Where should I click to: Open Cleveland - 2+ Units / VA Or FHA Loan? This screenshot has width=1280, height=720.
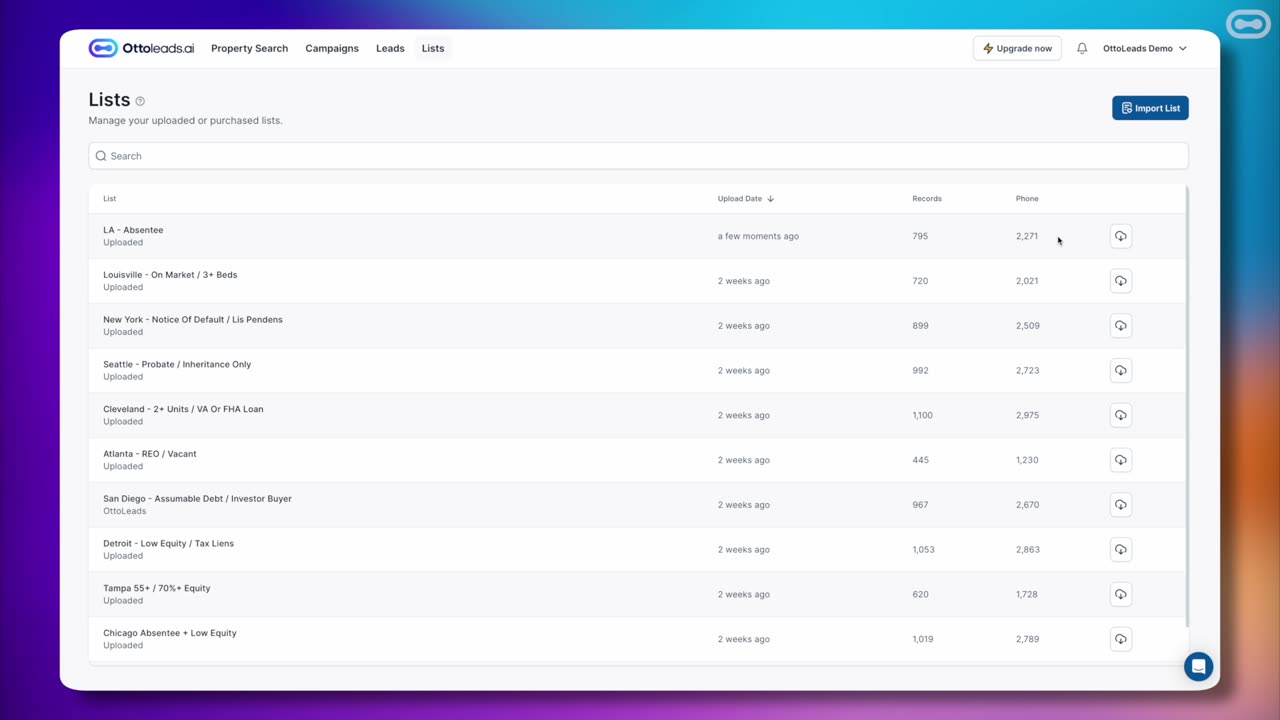tap(183, 409)
